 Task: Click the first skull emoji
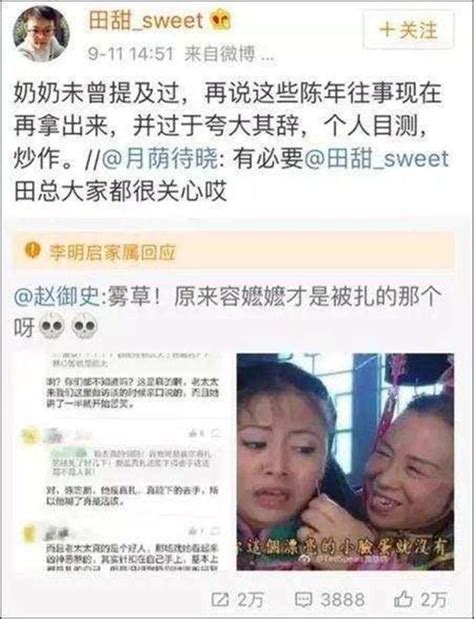(x=52, y=326)
